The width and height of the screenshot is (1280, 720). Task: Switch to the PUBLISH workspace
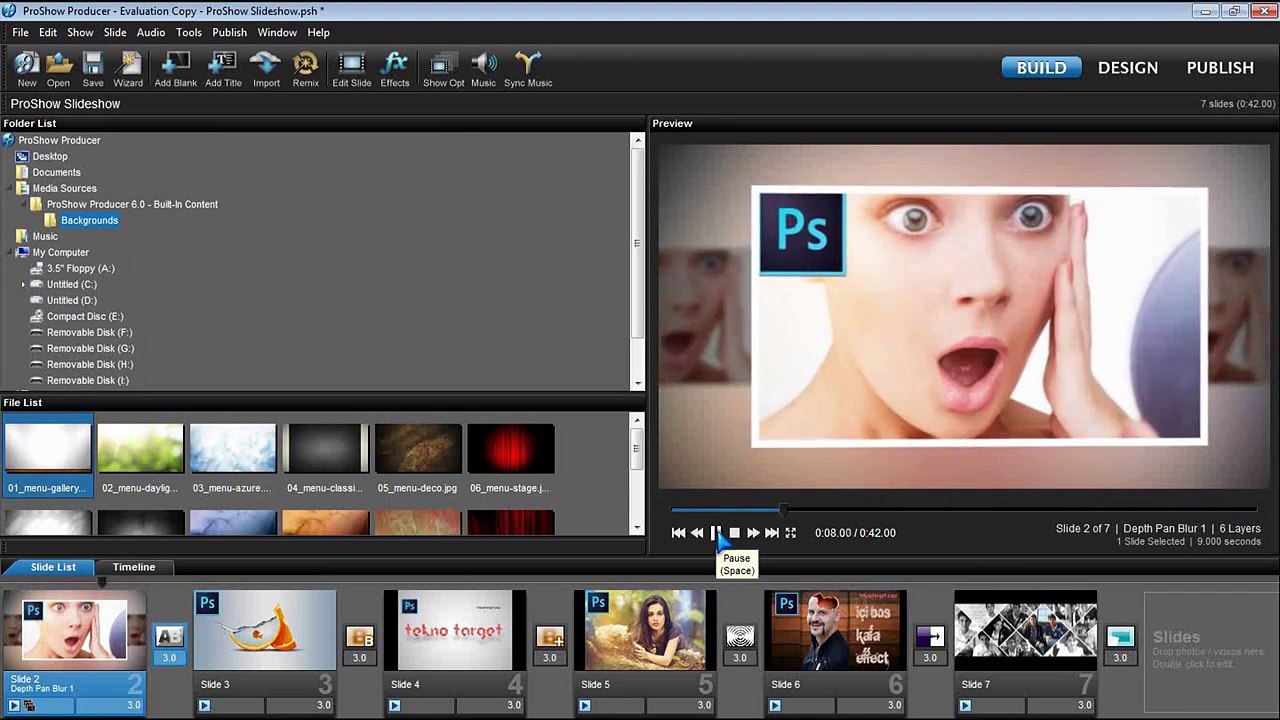coord(1220,67)
